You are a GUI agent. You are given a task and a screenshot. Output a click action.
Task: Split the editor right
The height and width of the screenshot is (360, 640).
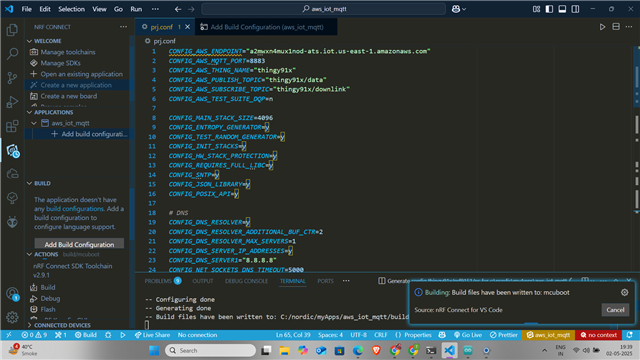coord(616,27)
